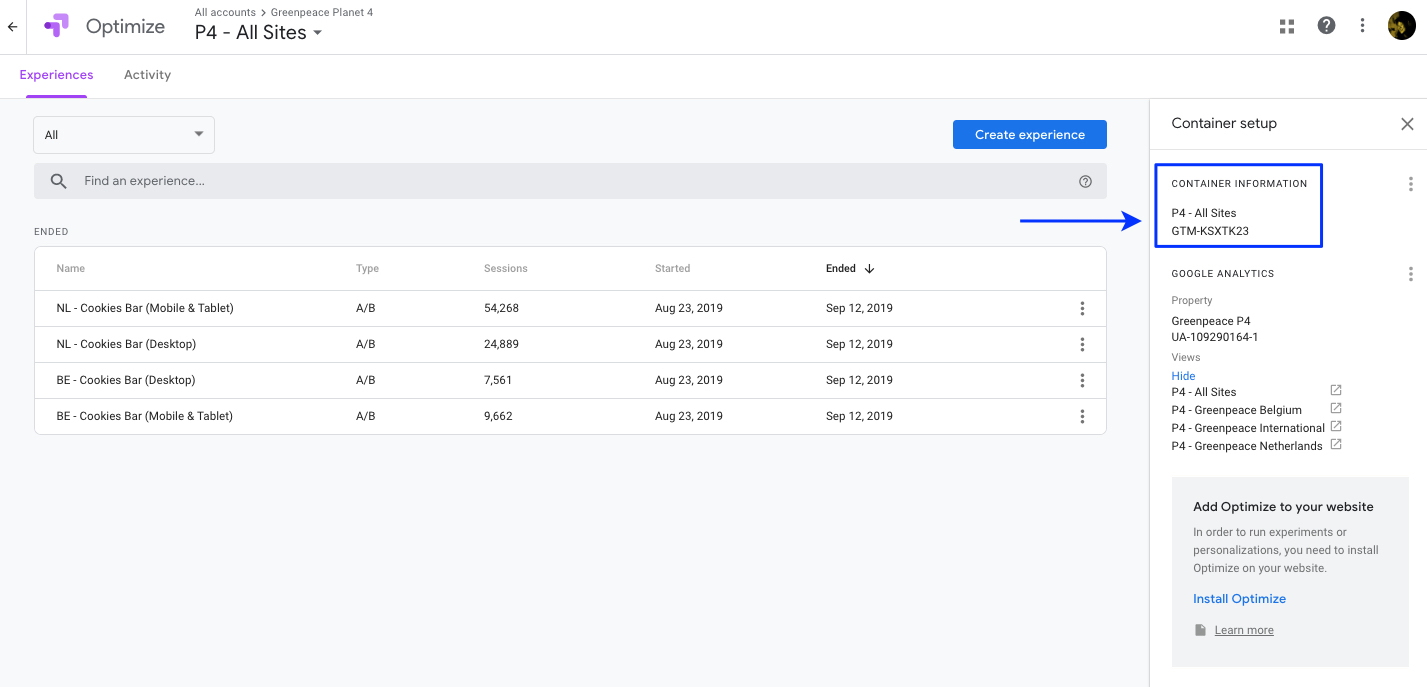Open Greenpeace Belgium view external link
The width and height of the screenshot is (1427, 687).
click(x=1335, y=409)
